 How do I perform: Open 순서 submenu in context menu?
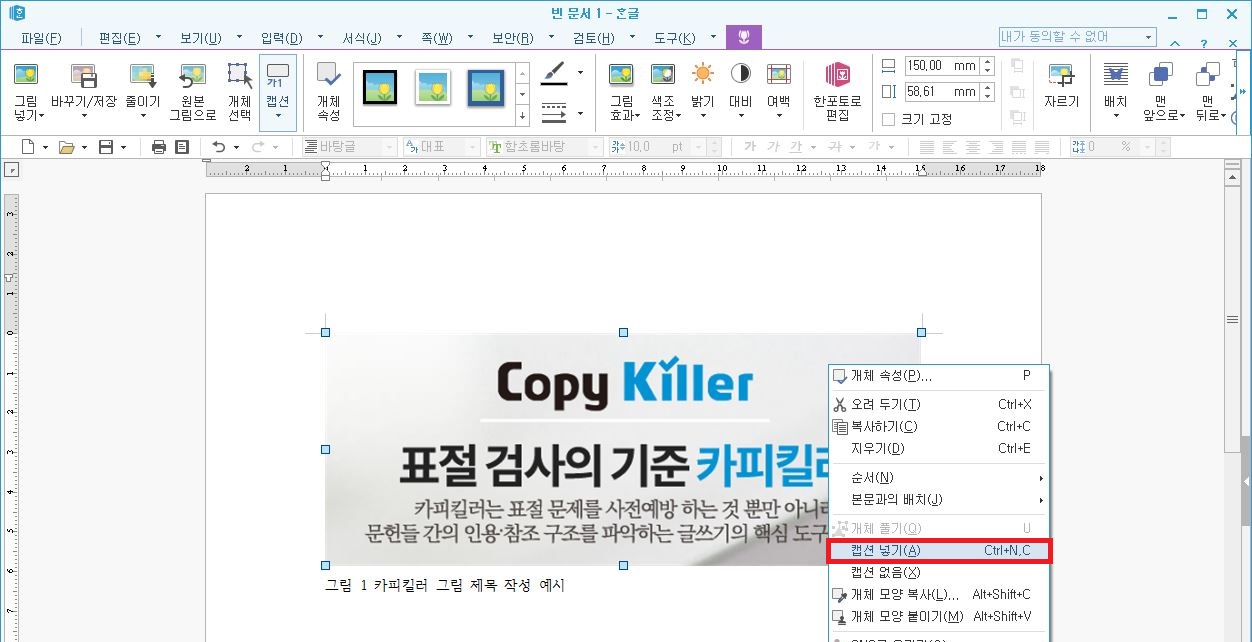(x=939, y=477)
